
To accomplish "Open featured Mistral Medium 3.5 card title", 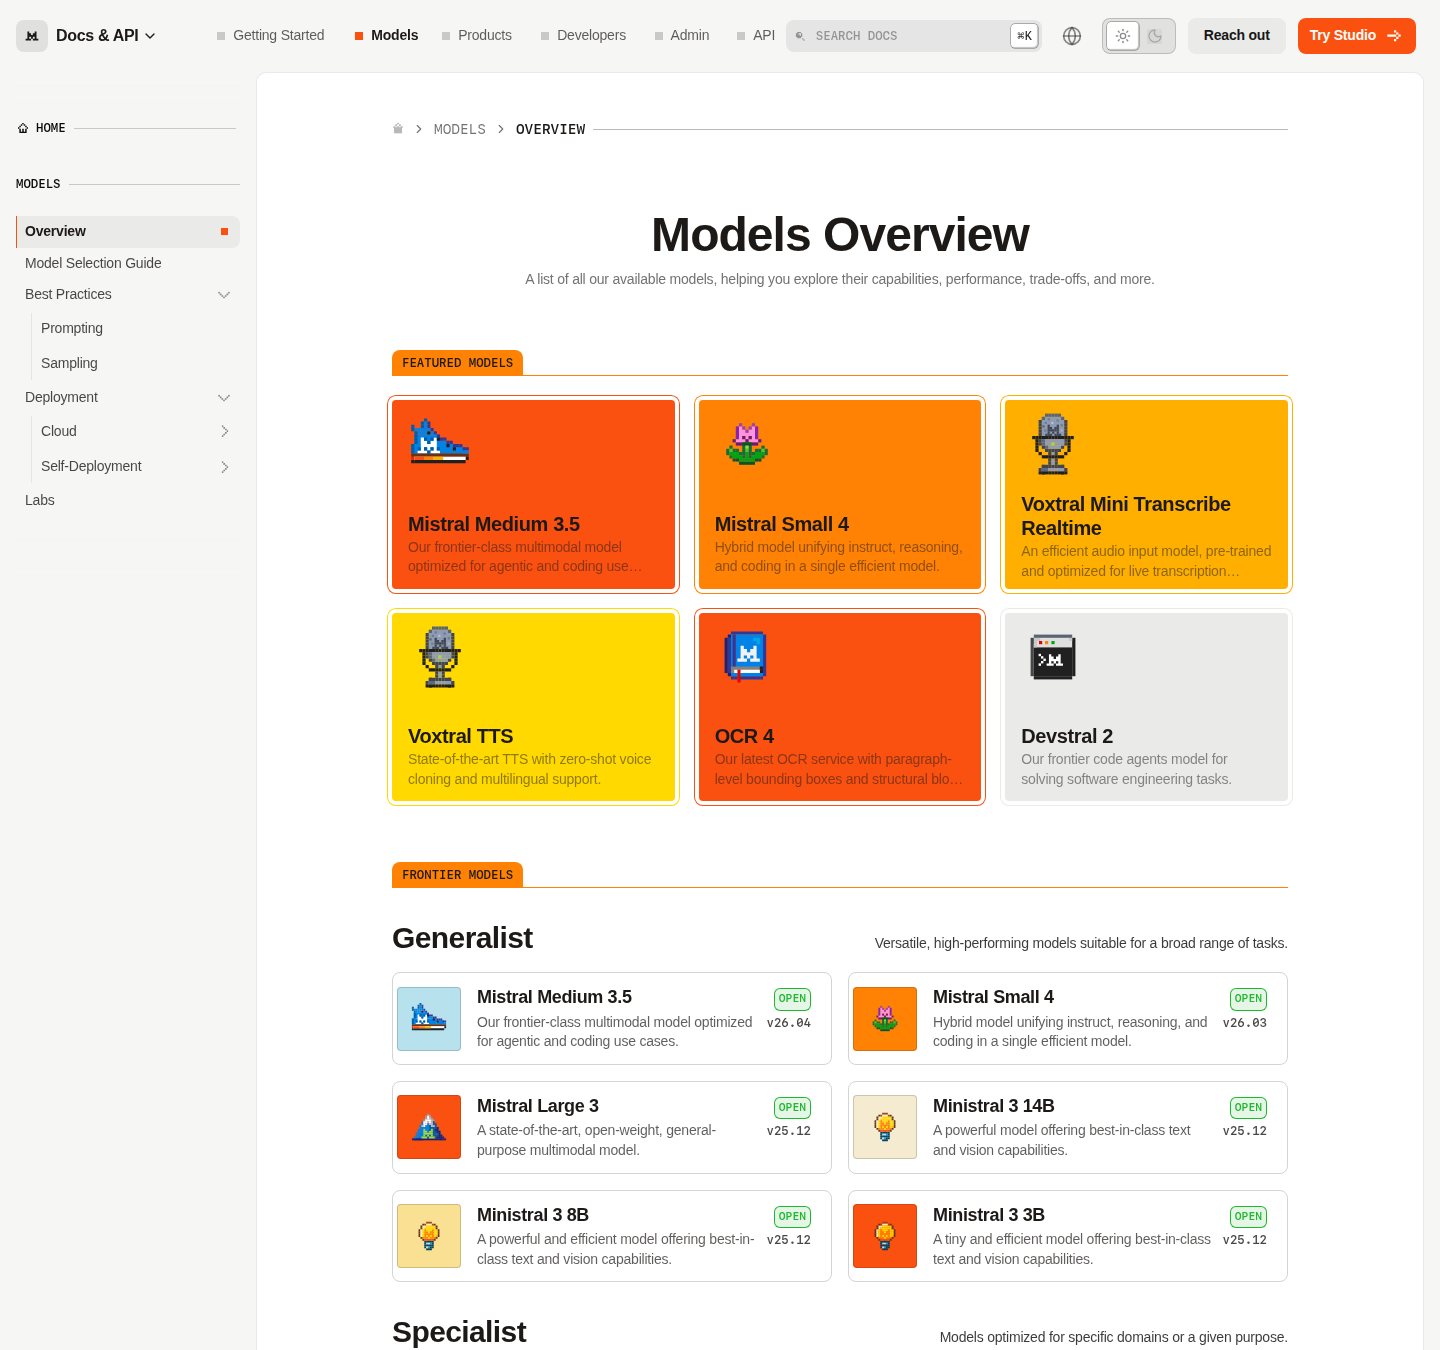I will (x=494, y=524).
